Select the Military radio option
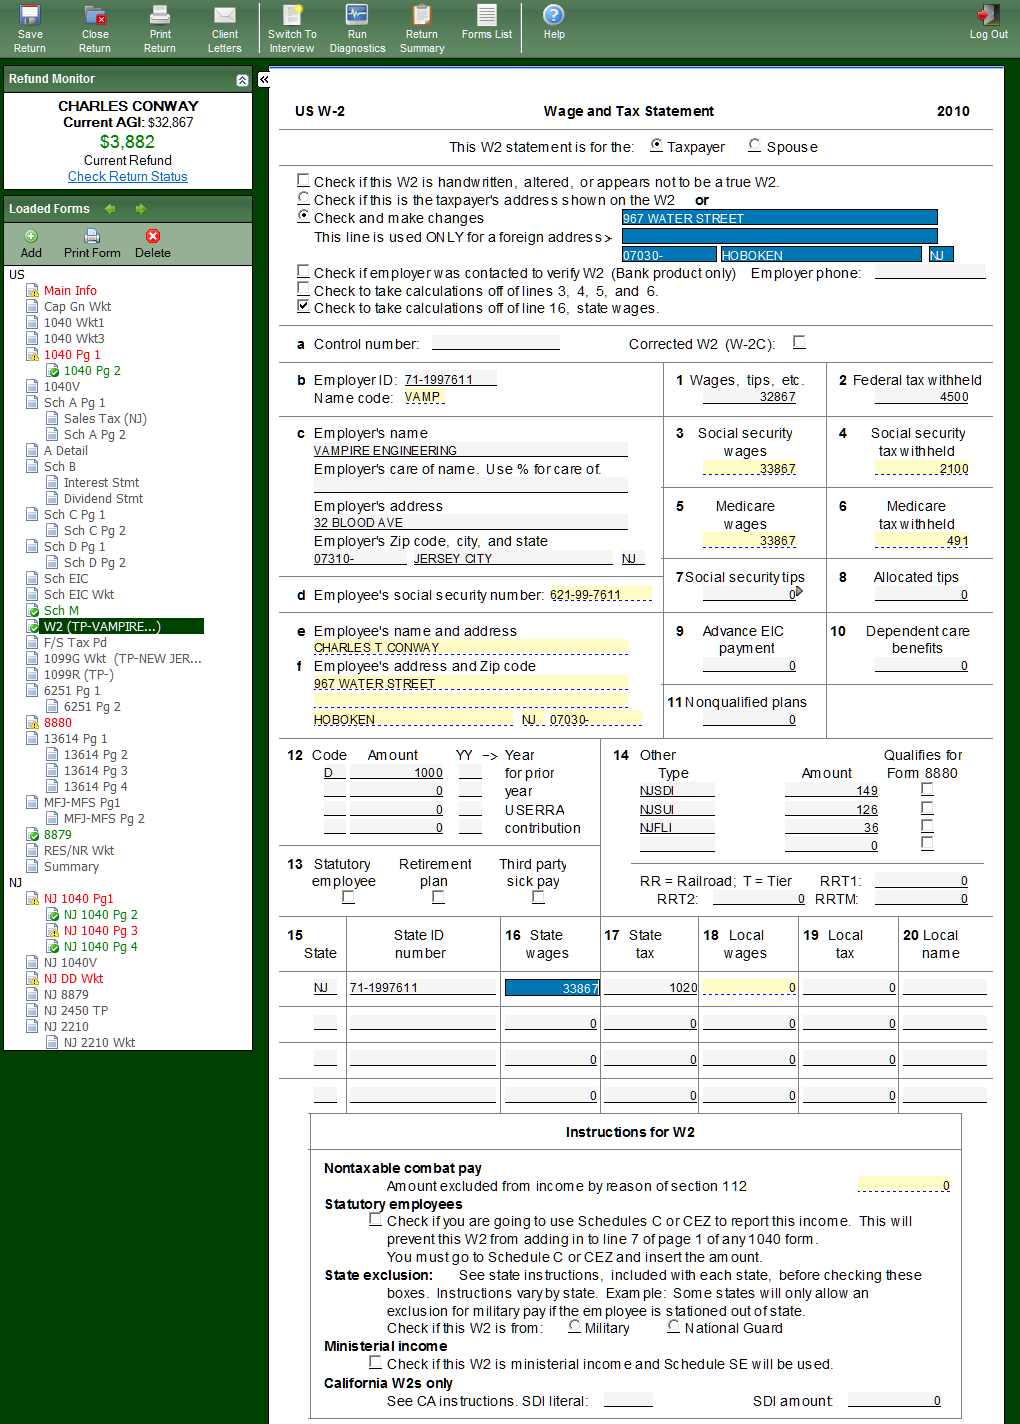 coord(574,1327)
